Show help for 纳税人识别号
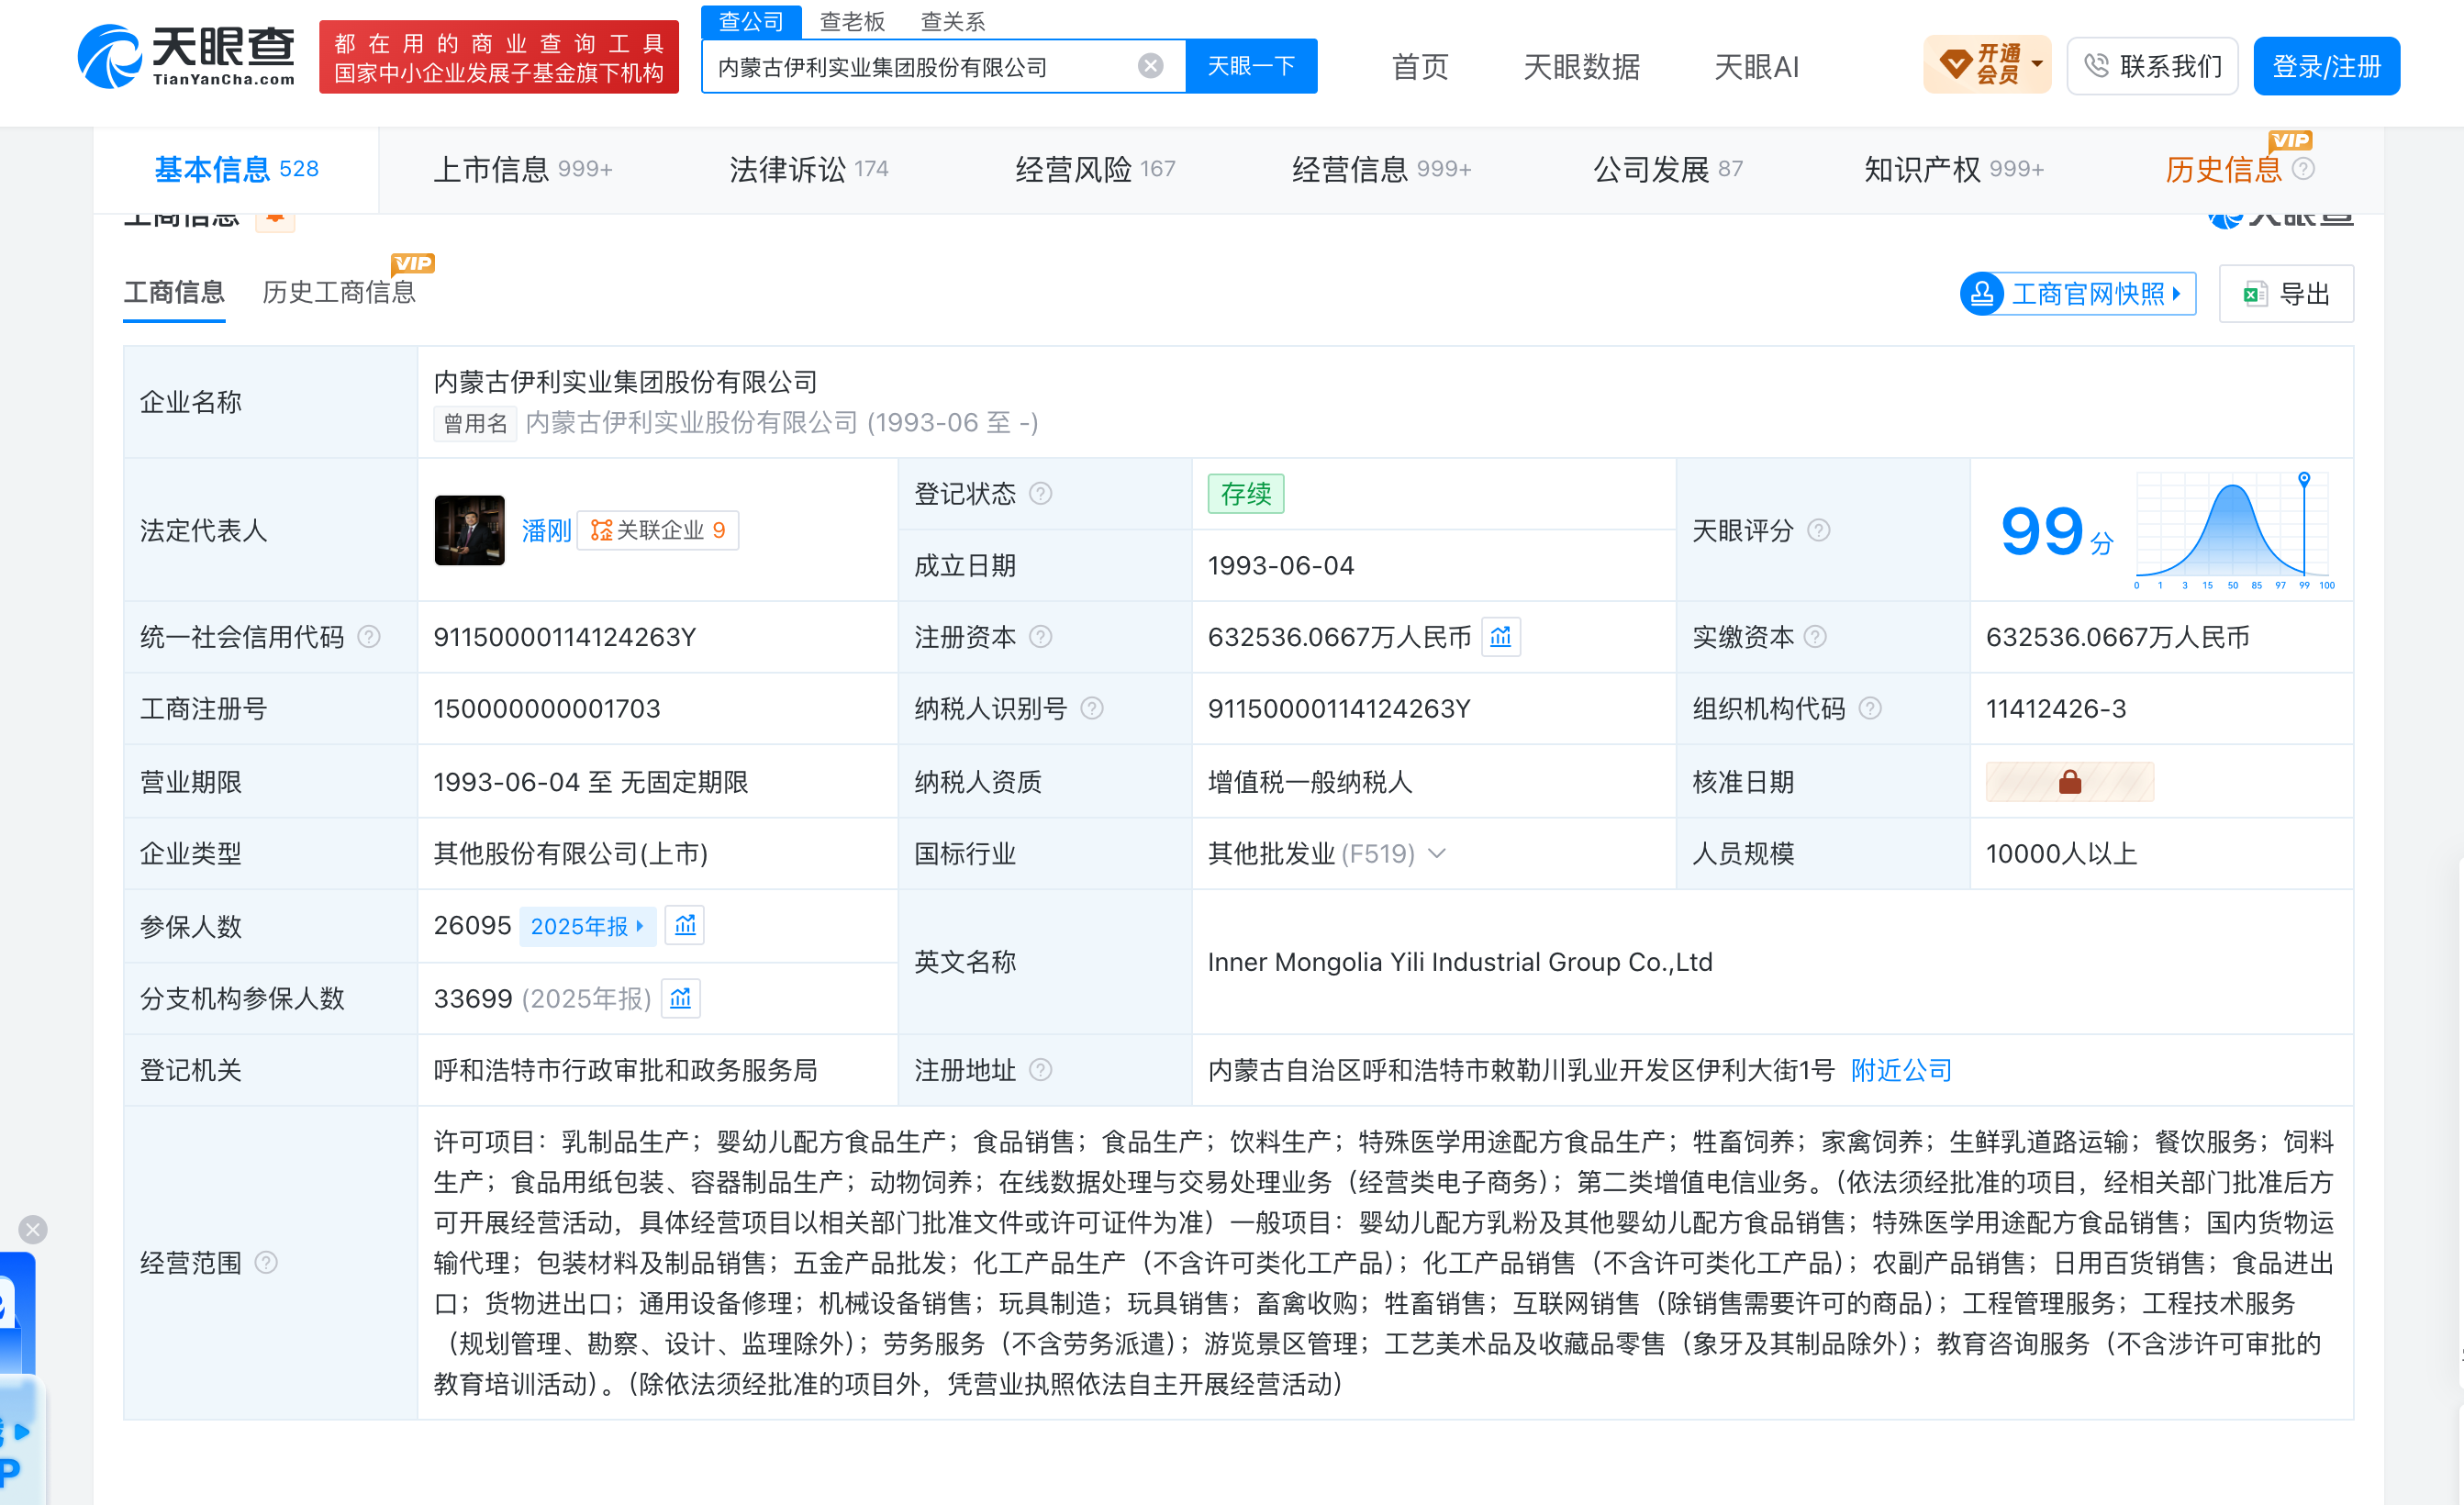The image size is (2464, 1505). pyautogui.click(x=1092, y=708)
